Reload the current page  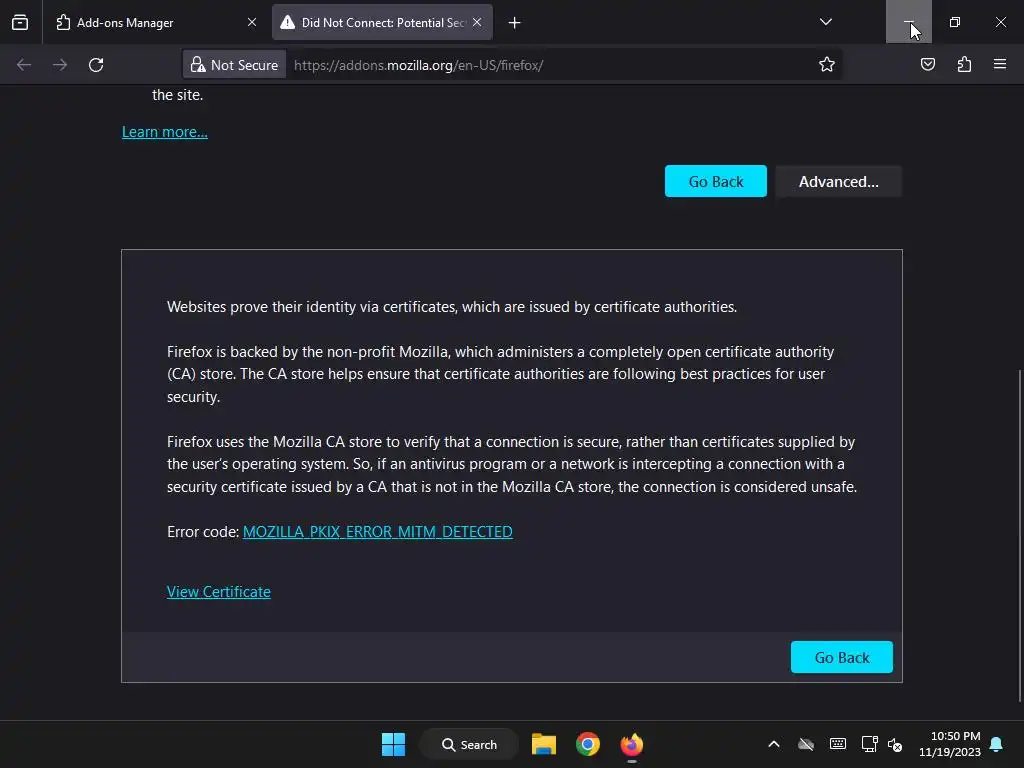click(96, 65)
